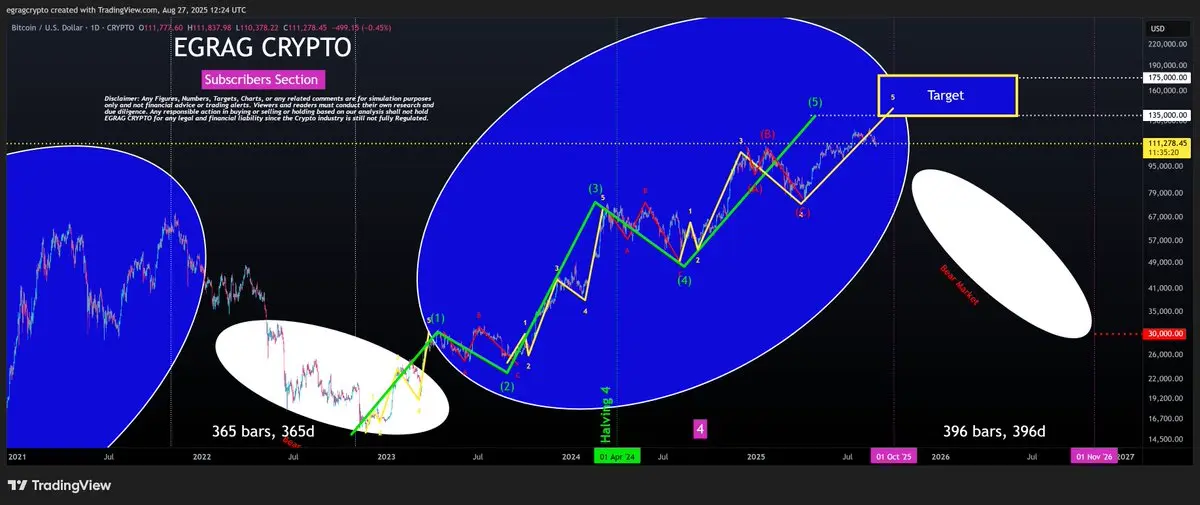Image resolution: width=1200 pixels, height=505 pixels.
Task: Click the 57,000.00 price axis value
Action: pyautogui.click(x=1168, y=240)
